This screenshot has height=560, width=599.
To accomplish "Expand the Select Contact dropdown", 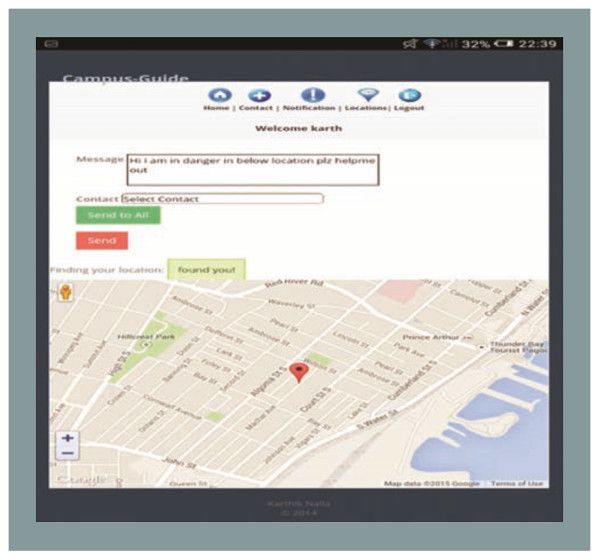I will point(222,199).
